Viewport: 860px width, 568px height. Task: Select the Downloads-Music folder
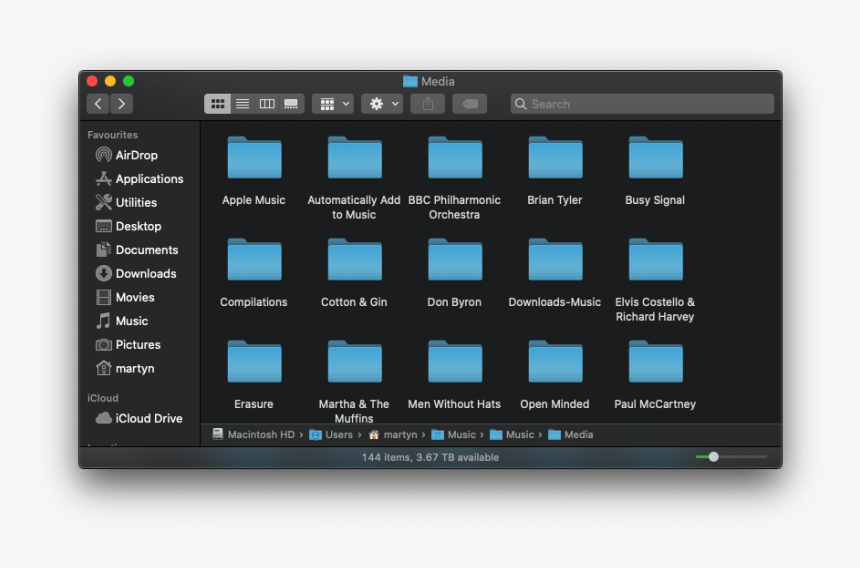[x=555, y=260]
